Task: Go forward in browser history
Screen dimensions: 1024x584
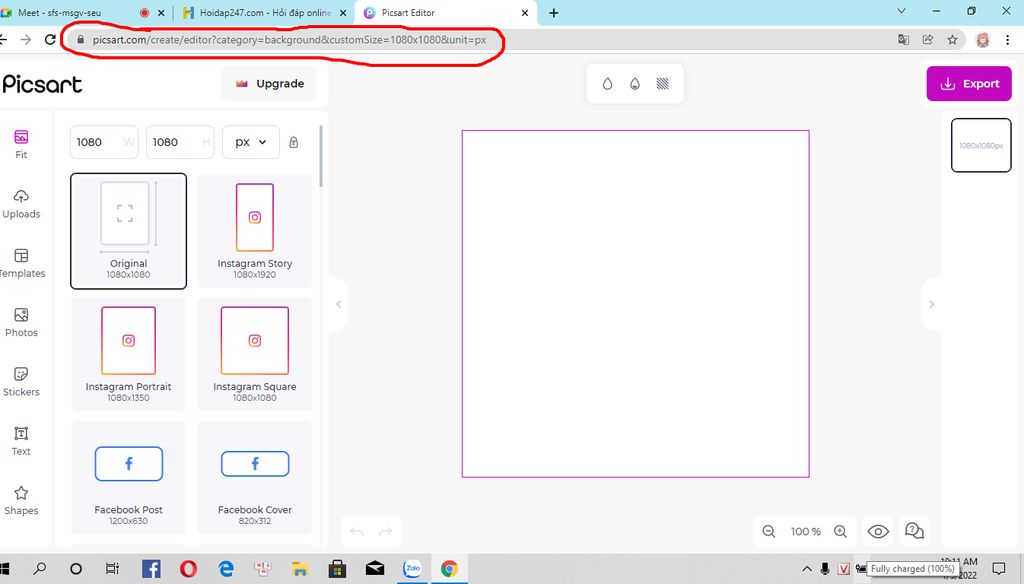Action: point(25,40)
